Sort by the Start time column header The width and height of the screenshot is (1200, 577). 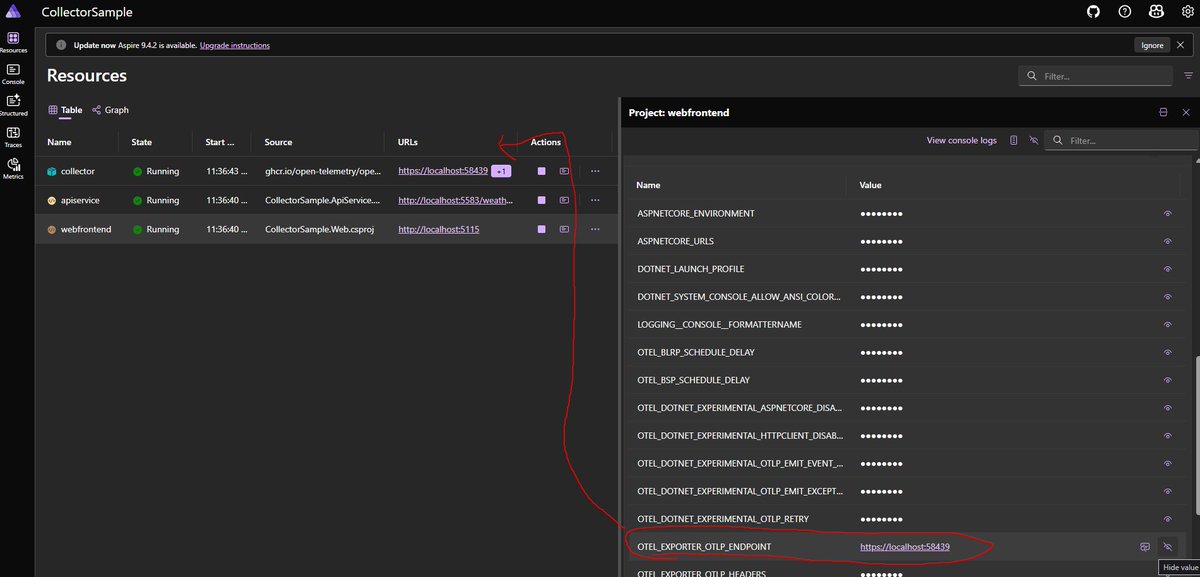click(220, 142)
